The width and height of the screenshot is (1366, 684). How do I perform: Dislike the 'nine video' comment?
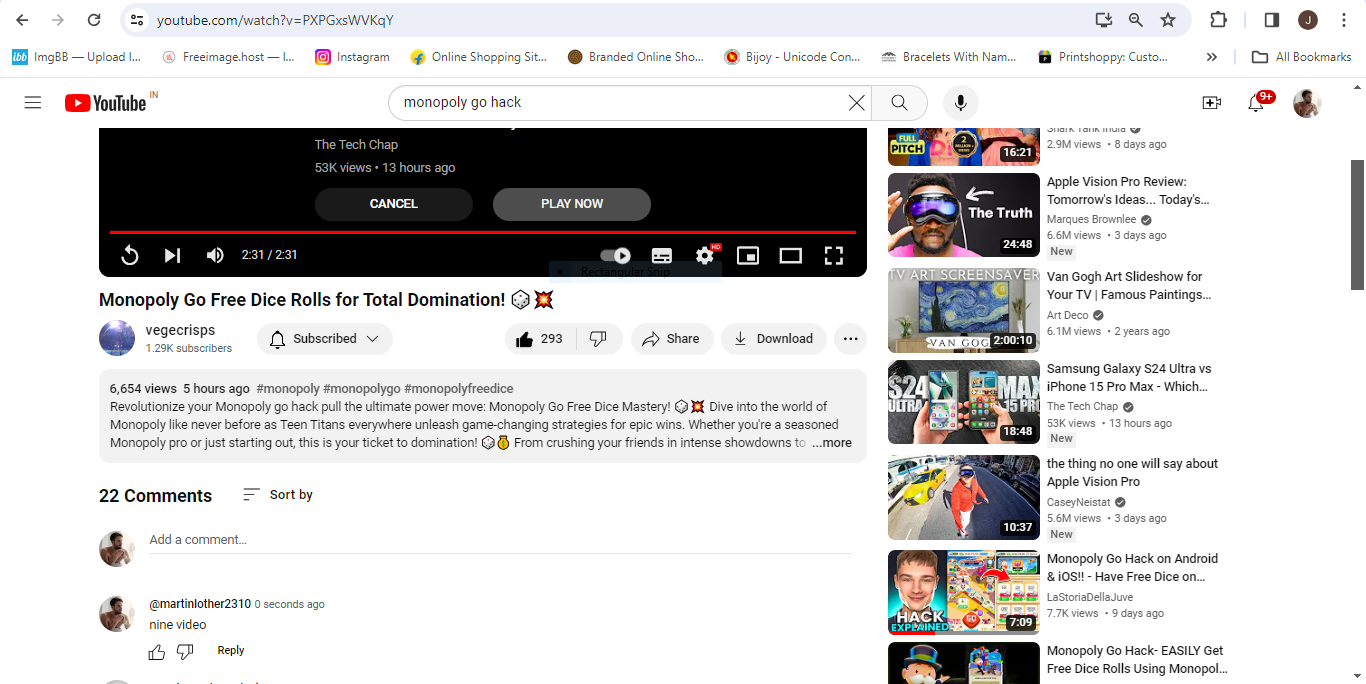click(x=185, y=652)
